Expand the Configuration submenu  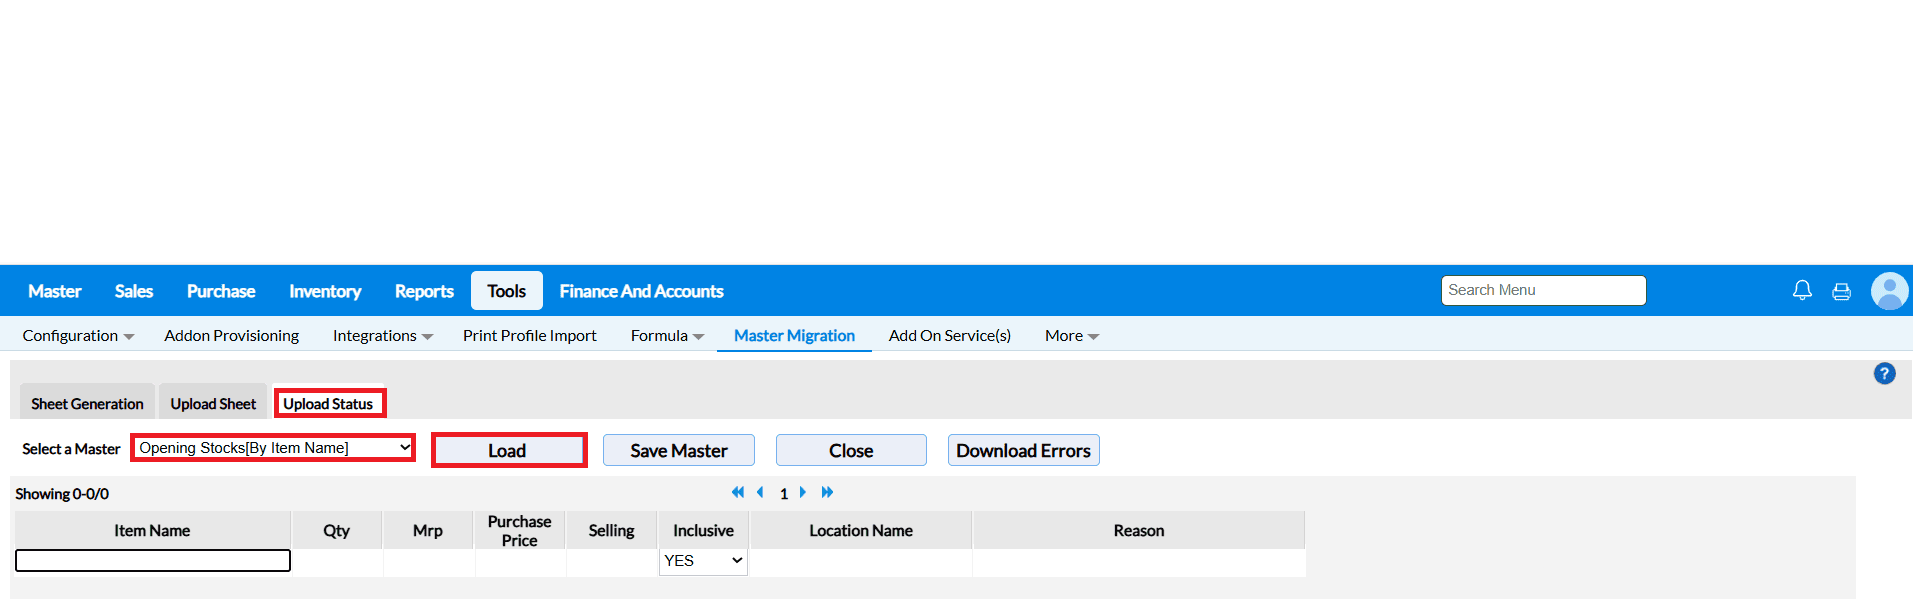78,336
